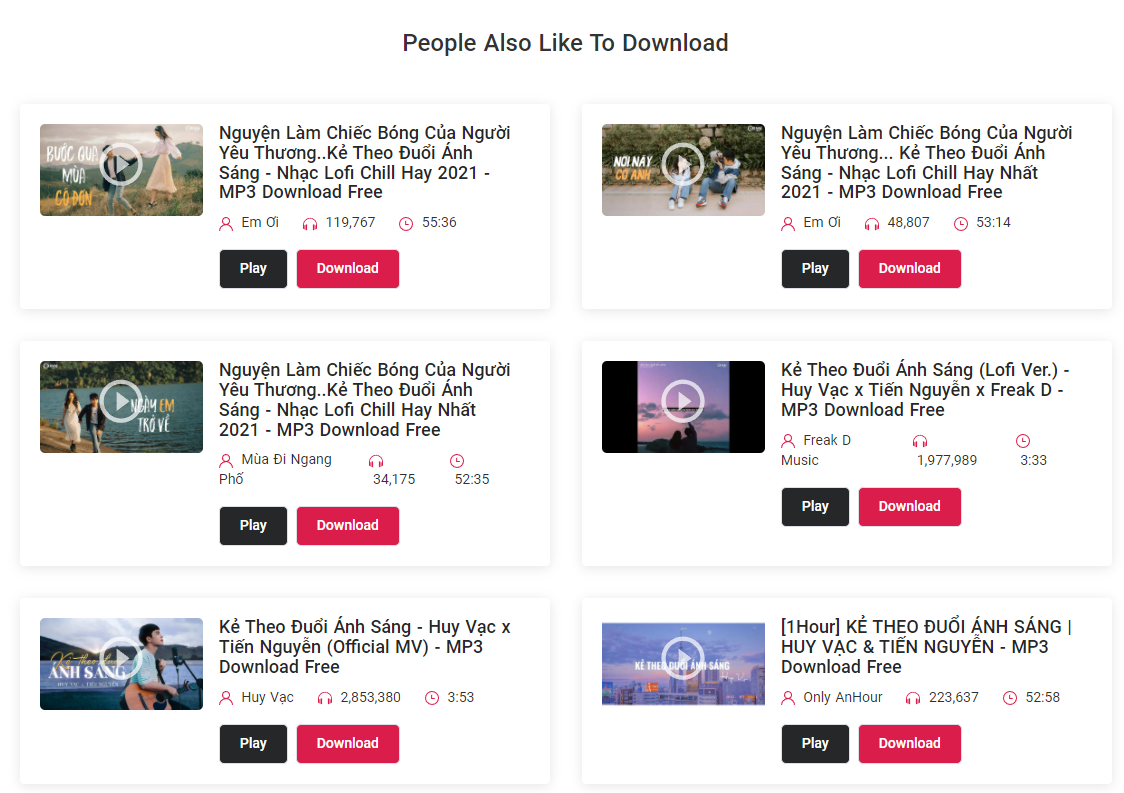Viewport: 1124px width, 793px height.
Task: Play the 55:36 Em Ơi lofi track
Action: click(x=253, y=269)
